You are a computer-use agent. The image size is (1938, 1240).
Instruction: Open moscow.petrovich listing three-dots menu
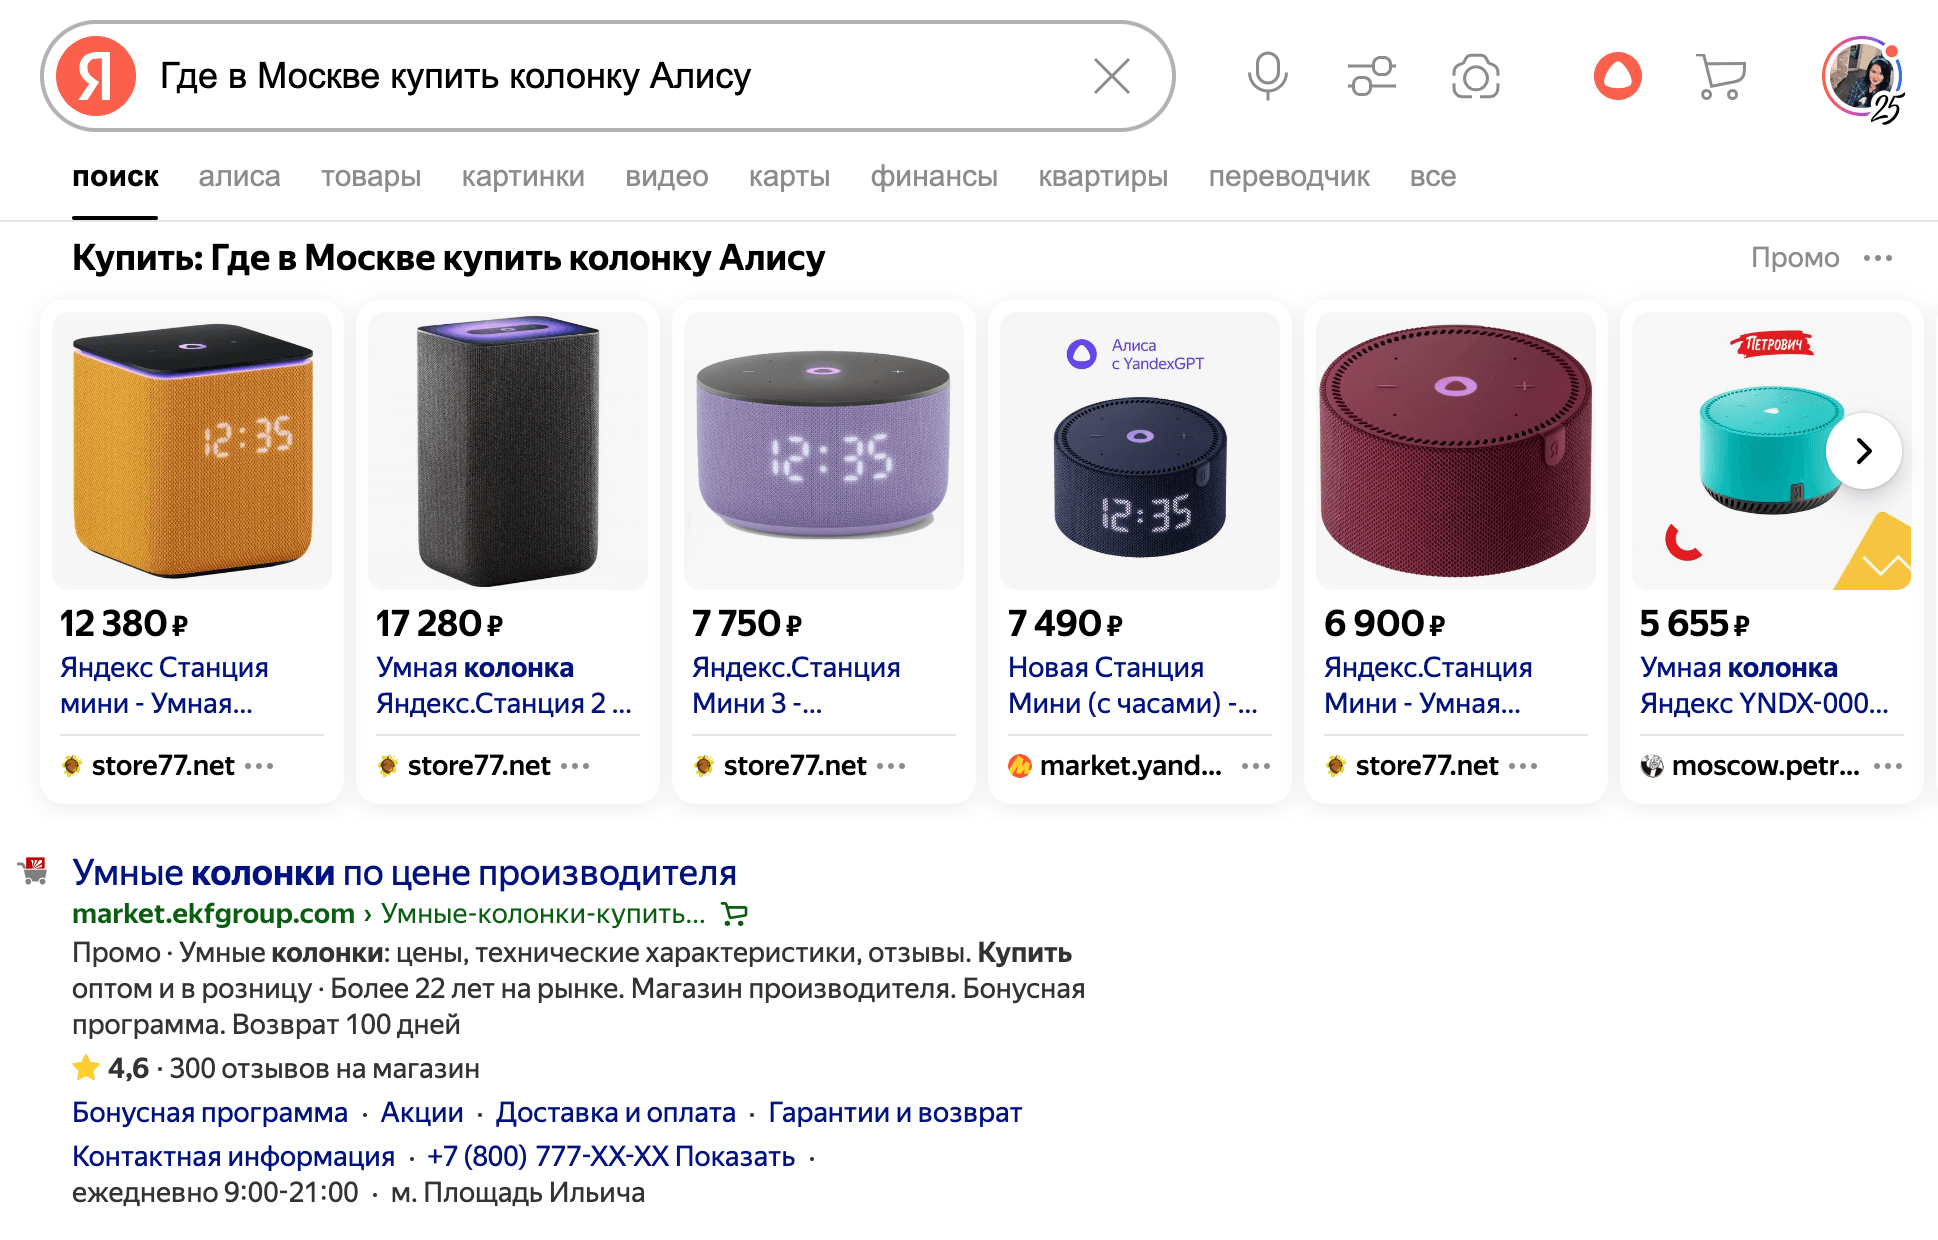[x=1888, y=766]
